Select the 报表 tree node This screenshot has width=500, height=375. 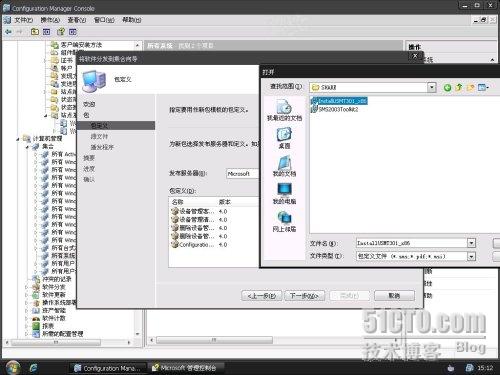[x=43, y=326]
